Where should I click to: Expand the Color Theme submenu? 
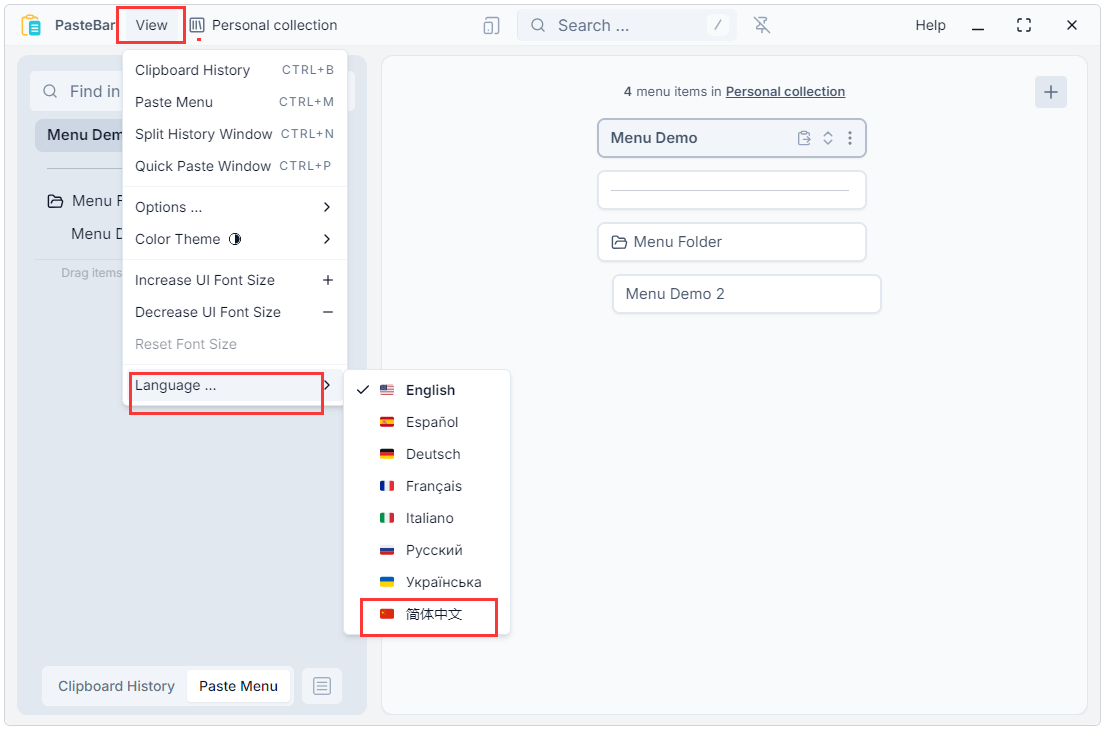[x=234, y=239]
